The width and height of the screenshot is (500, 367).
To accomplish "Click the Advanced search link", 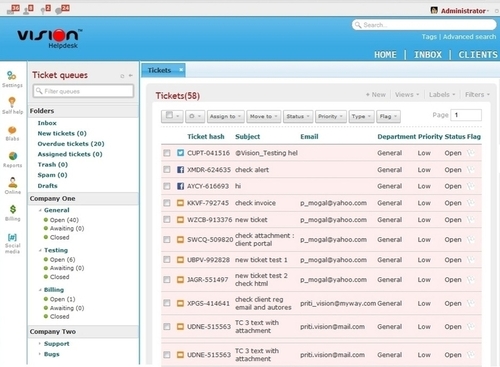I will [469, 37].
